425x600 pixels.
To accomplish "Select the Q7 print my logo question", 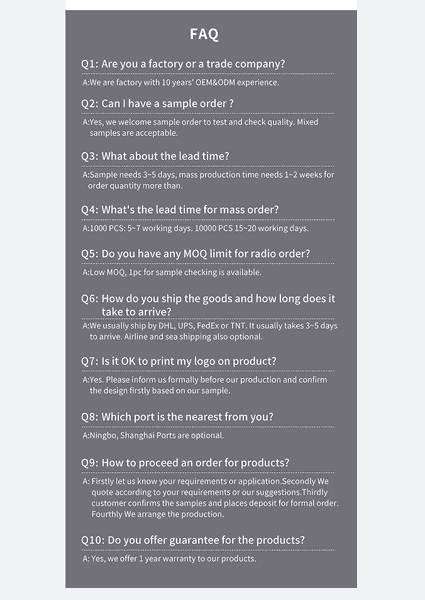I will pyautogui.click(x=179, y=361).
